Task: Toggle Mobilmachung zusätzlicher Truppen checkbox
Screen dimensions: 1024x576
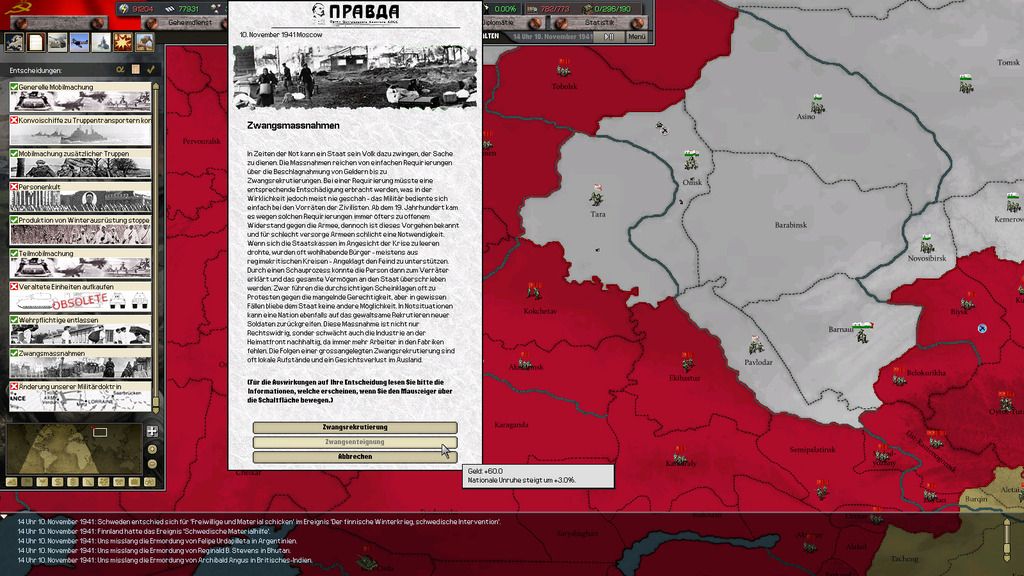Action: point(14,153)
